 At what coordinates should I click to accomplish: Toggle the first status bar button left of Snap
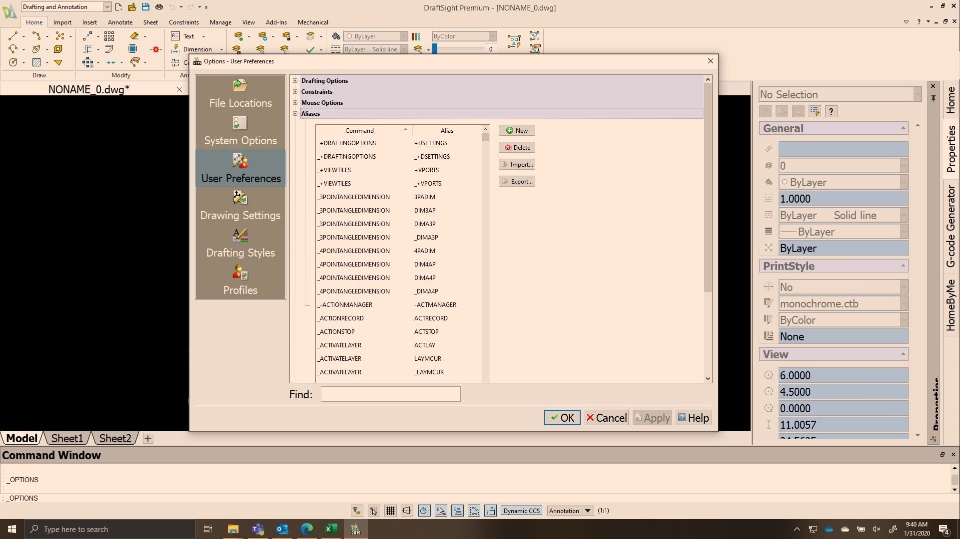click(x=356, y=510)
